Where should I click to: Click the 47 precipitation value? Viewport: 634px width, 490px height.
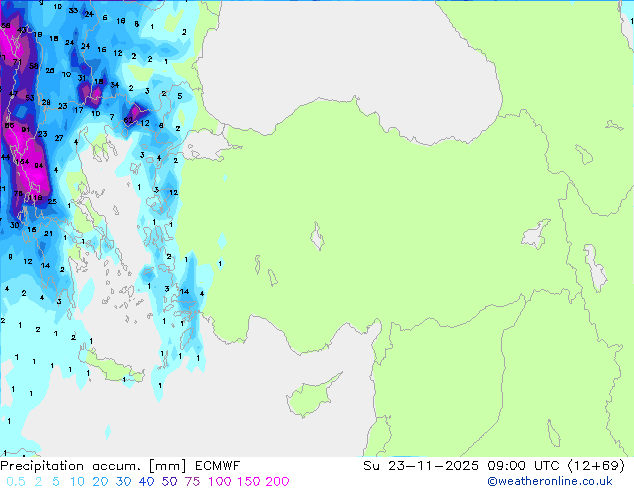(13, 94)
